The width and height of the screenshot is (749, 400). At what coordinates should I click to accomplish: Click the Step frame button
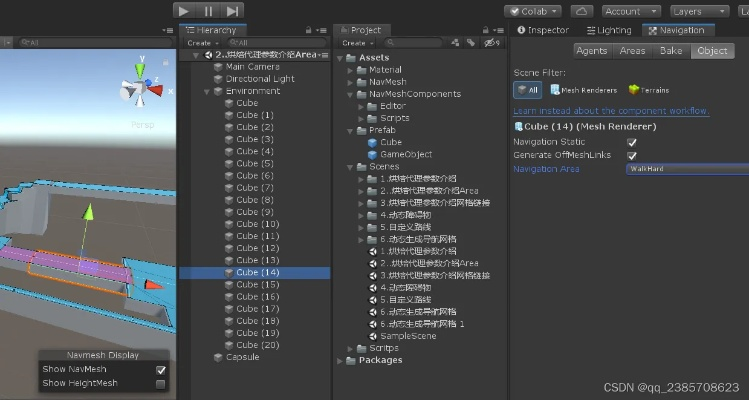pos(232,11)
